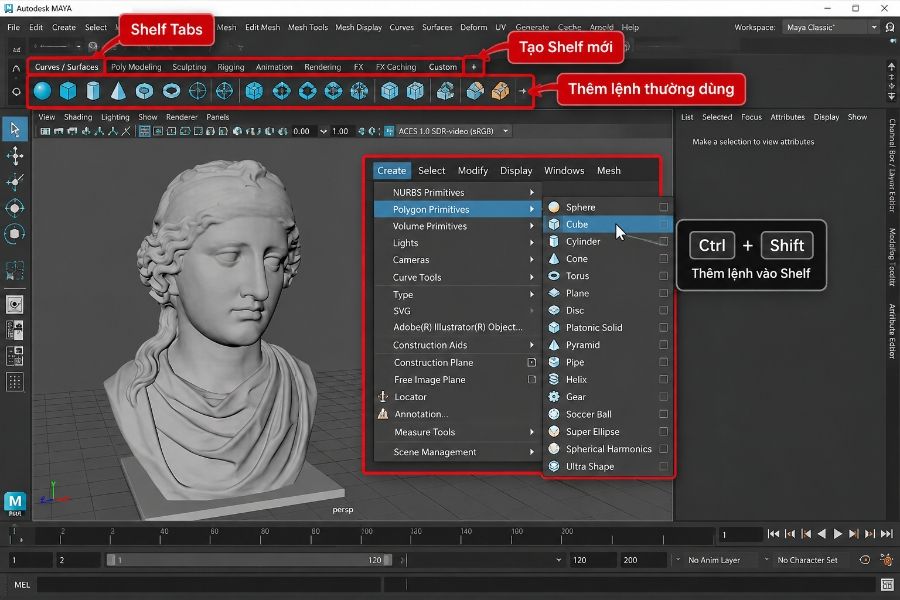Expand the NURBS Primitives submenu
900x600 pixels.
coord(456,192)
